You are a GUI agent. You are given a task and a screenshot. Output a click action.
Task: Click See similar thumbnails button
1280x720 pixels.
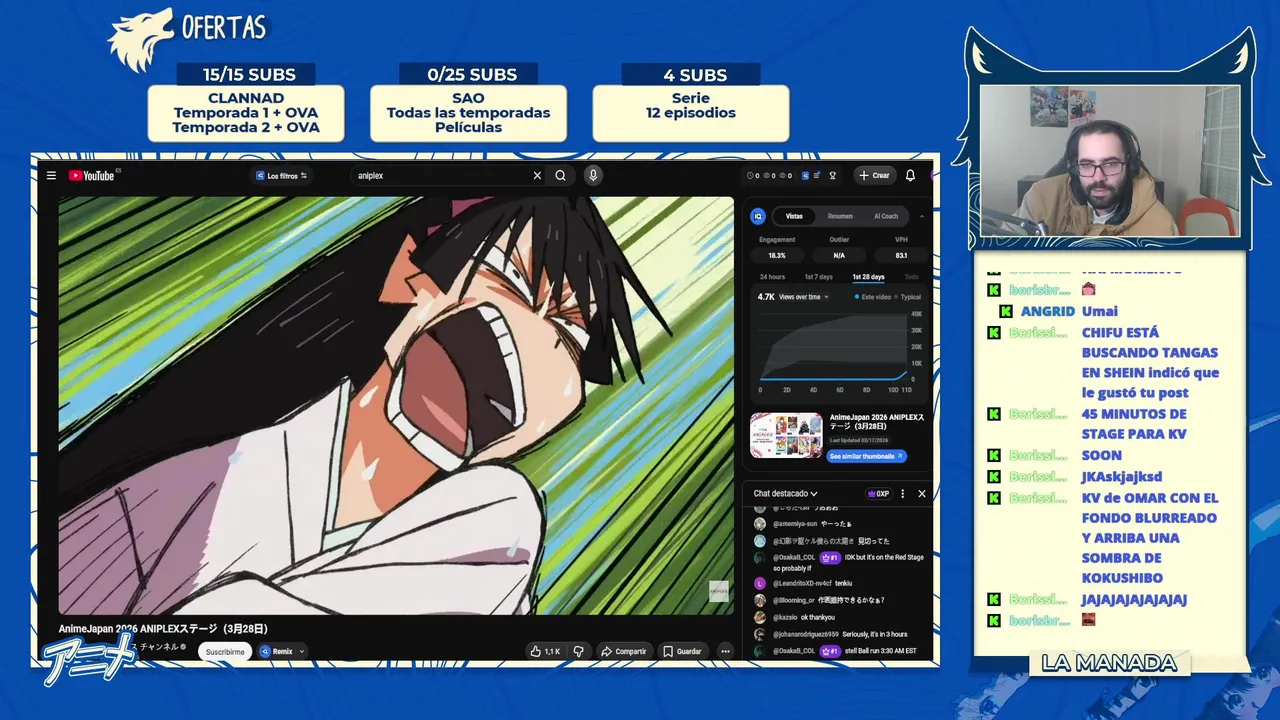tap(867, 456)
